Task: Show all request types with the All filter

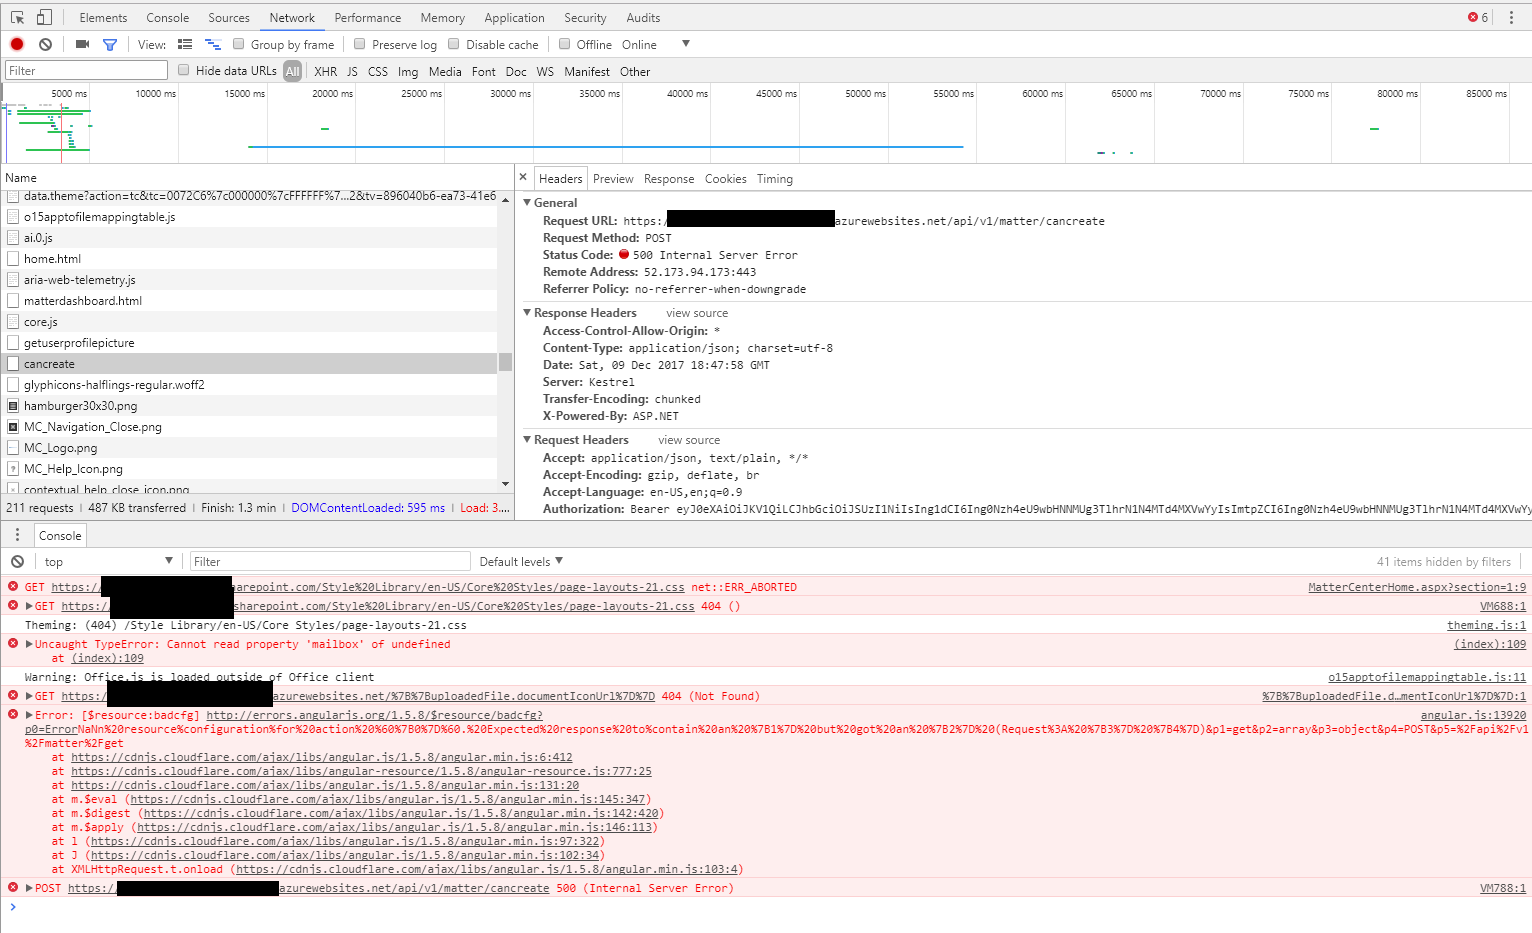Action: tap(293, 71)
